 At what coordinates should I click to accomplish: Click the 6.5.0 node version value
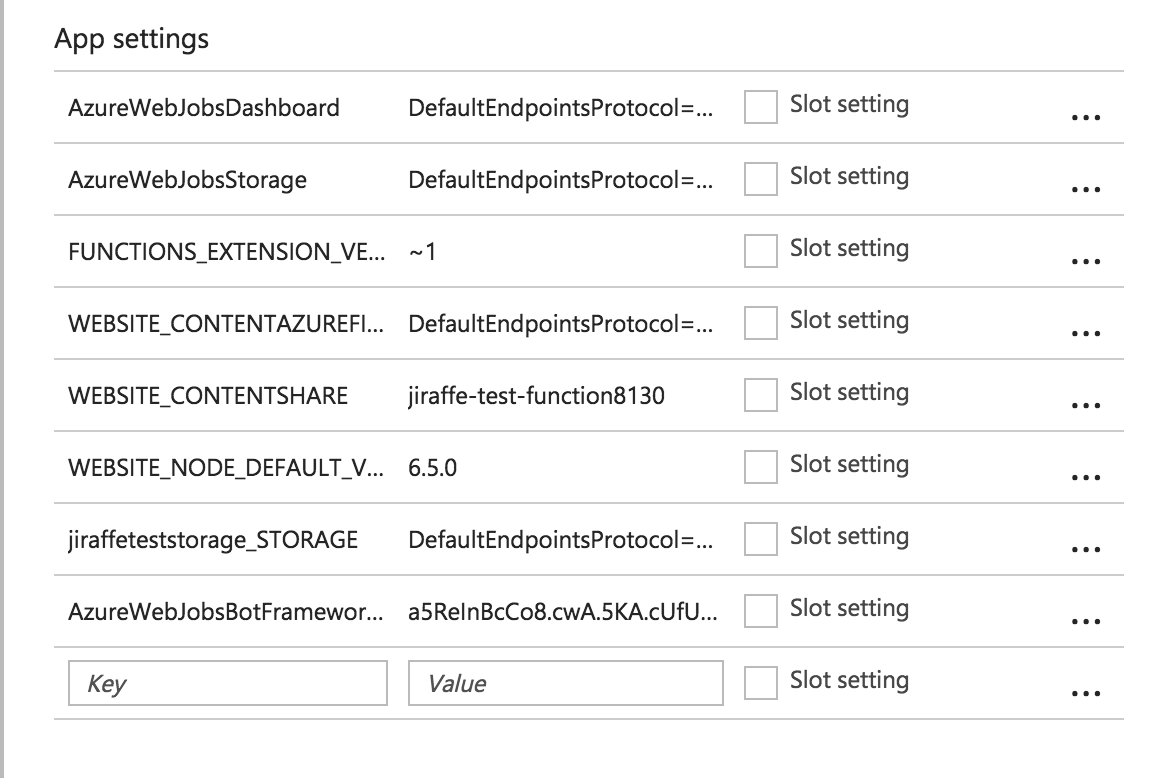click(x=432, y=468)
